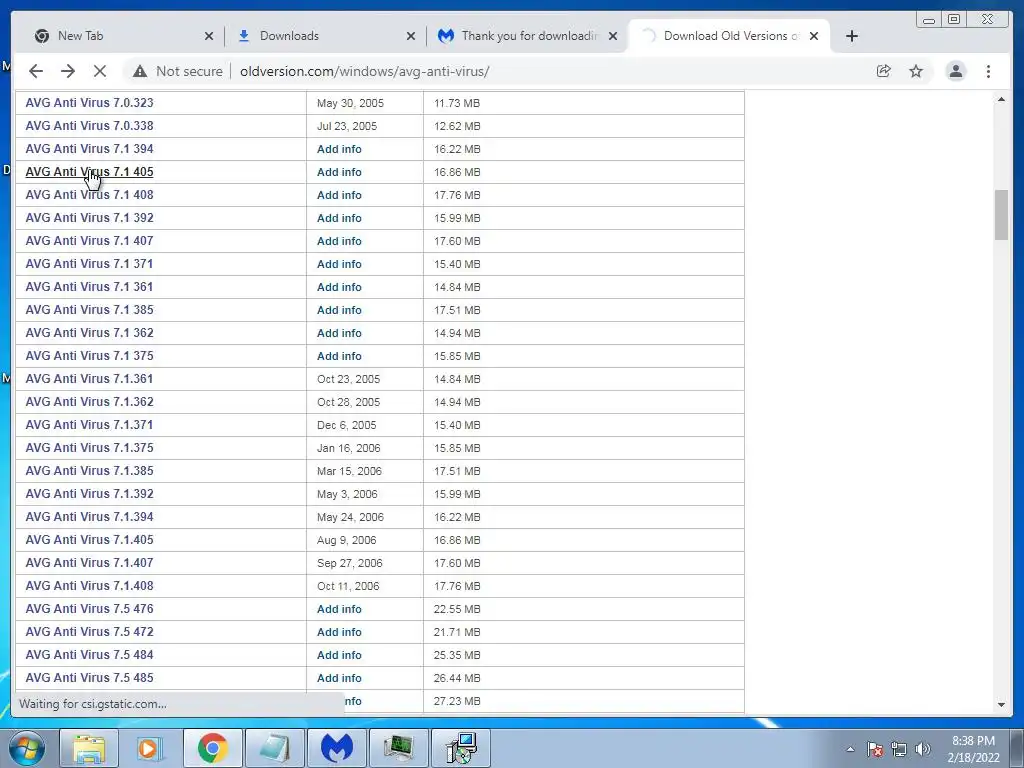Open the volume speaker icon
Image resolution: width=1024 pixels, height=768 pixels.
point(923,749)
